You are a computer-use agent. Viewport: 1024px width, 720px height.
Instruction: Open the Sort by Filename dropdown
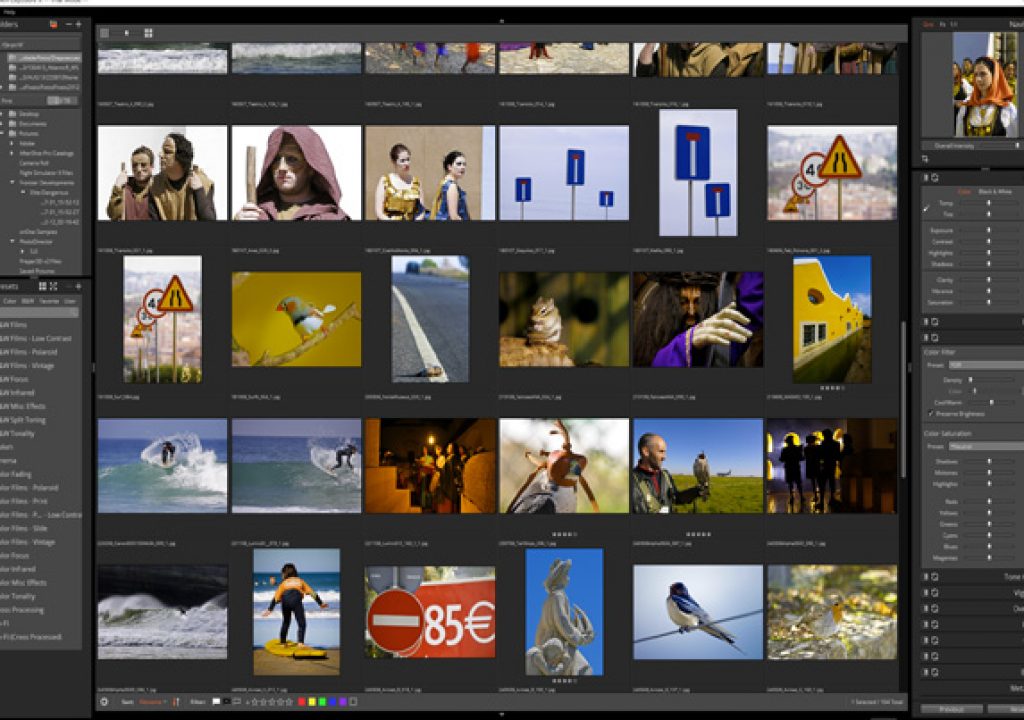coord(152,702)
